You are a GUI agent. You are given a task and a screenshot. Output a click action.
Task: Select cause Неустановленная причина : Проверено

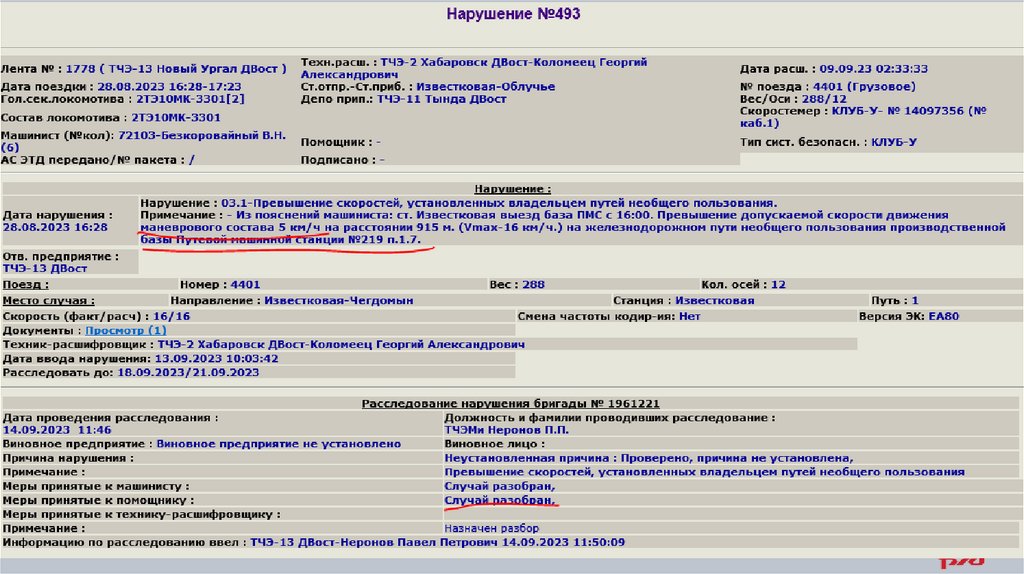coord(648,458)
